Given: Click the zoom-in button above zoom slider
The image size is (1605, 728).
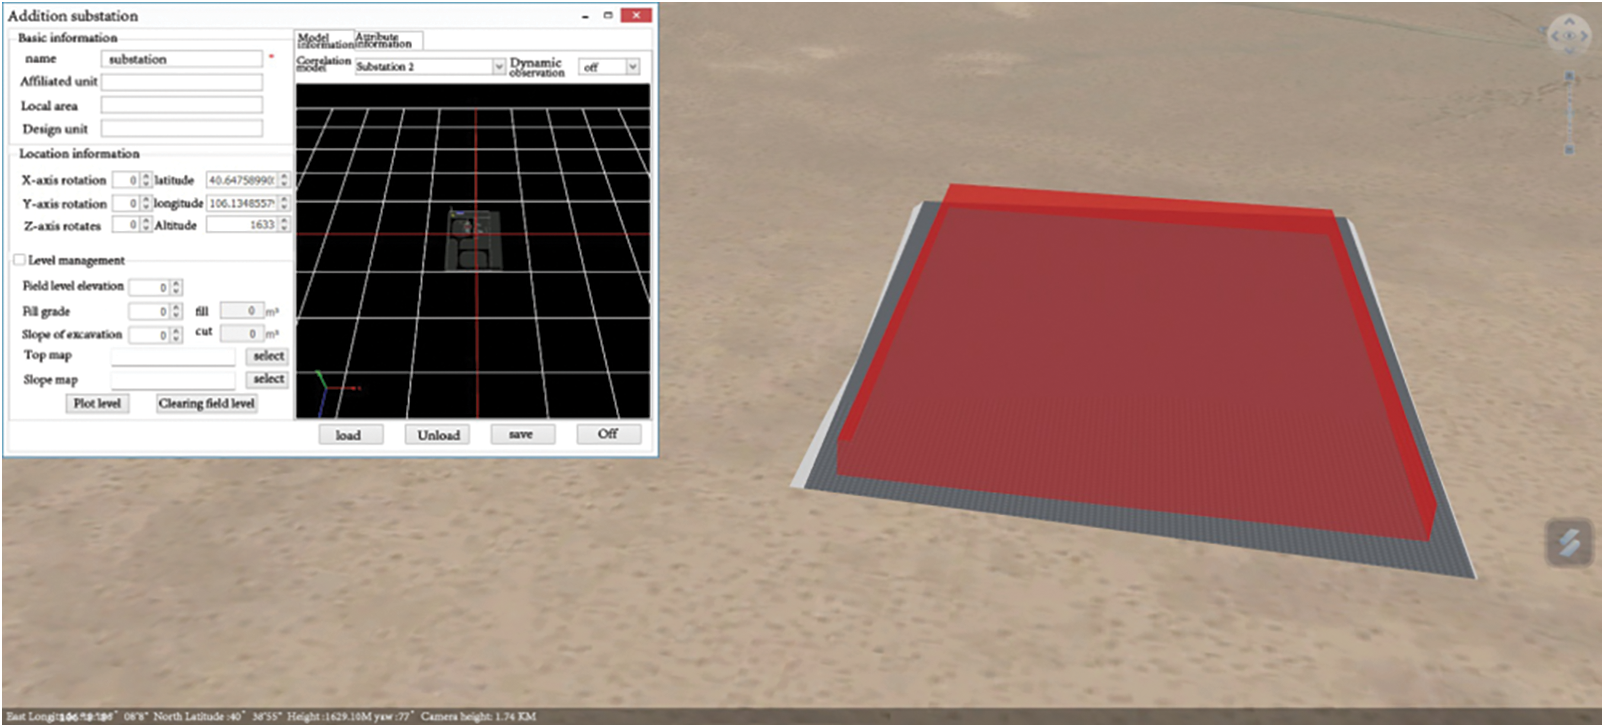Looking at the screenshot, I should [x=1569, y=76].
